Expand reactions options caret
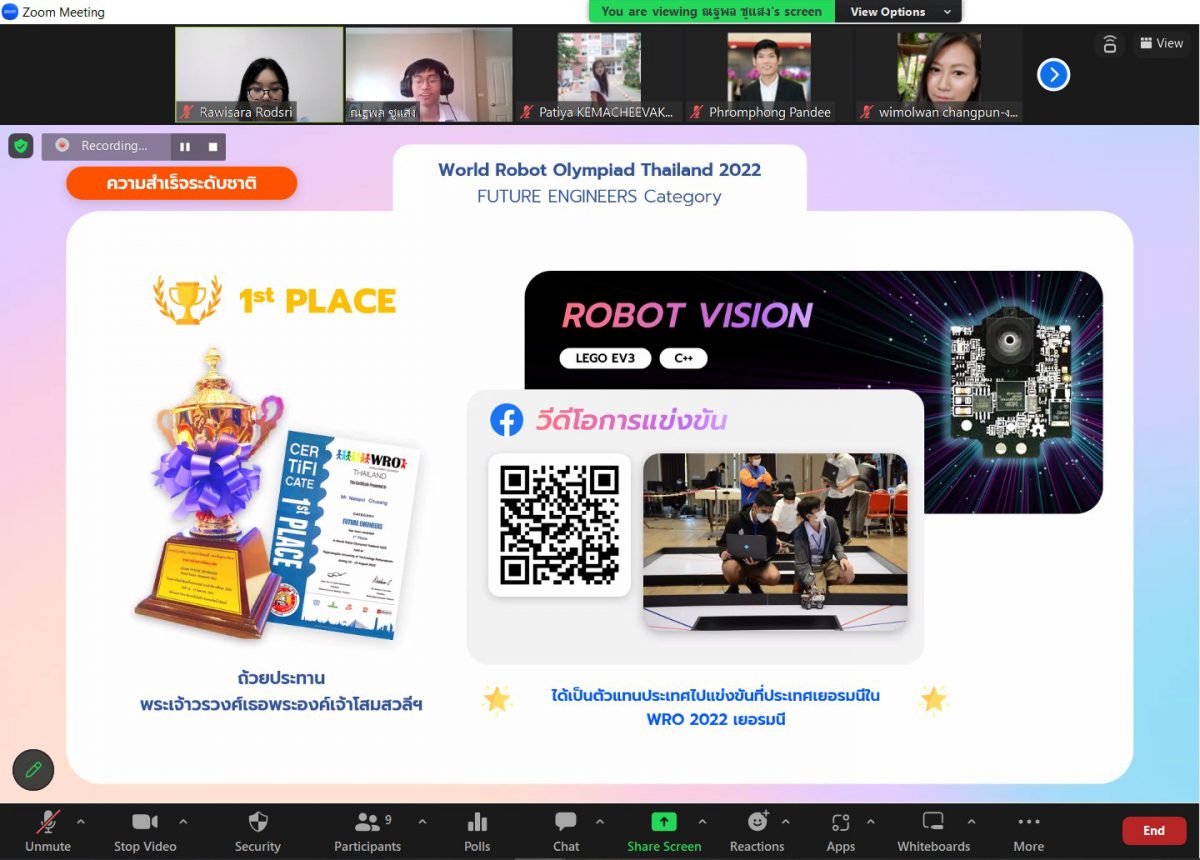The width and height of the screenshot is (1200, 860). coord(785,822)
